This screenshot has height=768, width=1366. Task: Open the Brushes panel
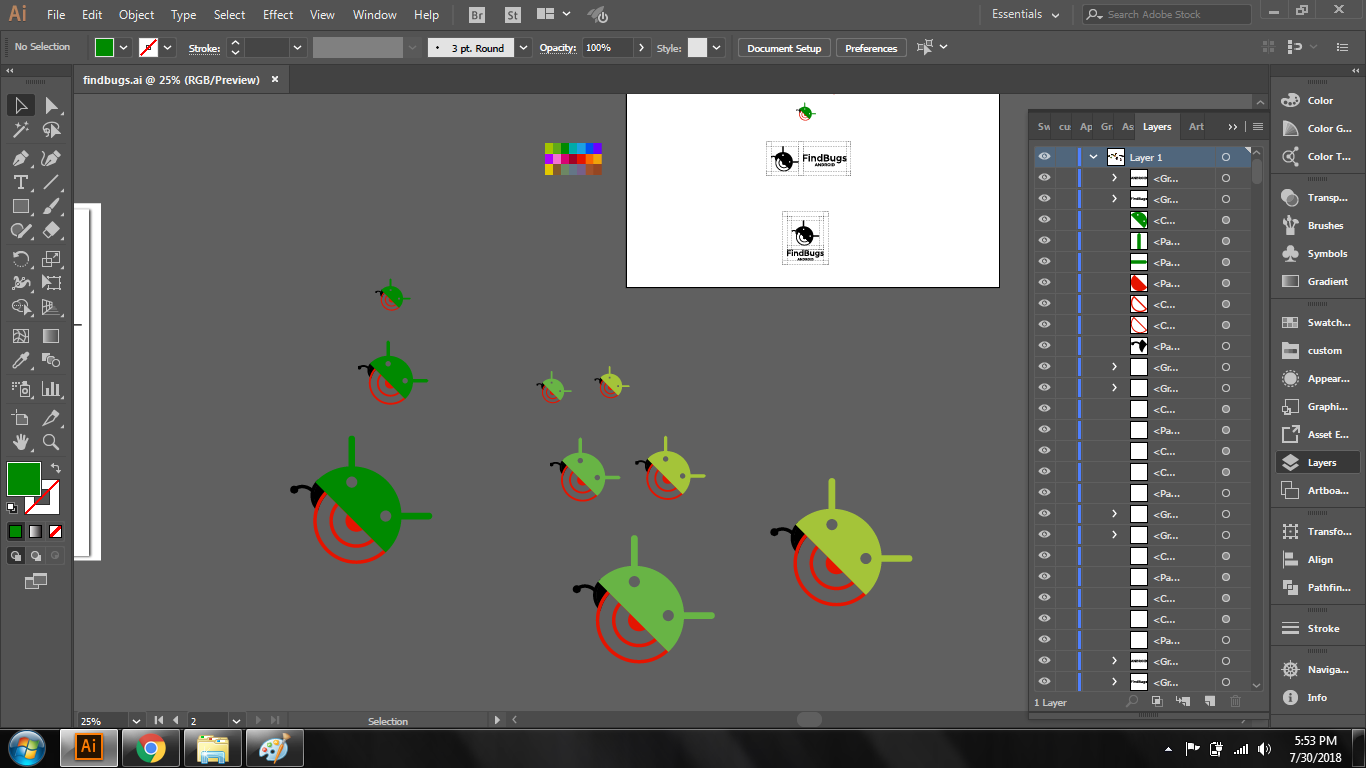(x=1317, y=226)
